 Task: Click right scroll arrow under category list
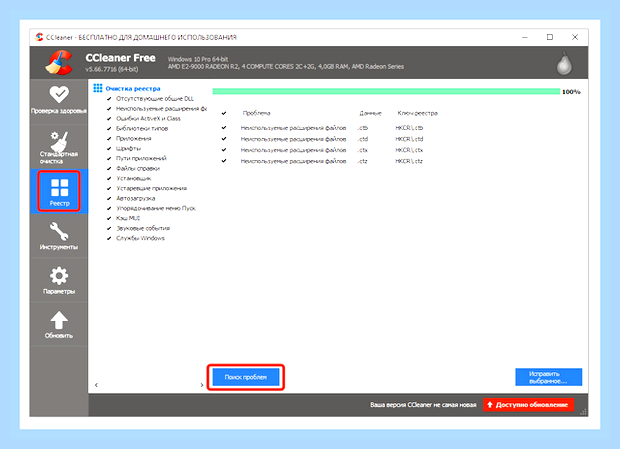(x=202, y=385)
